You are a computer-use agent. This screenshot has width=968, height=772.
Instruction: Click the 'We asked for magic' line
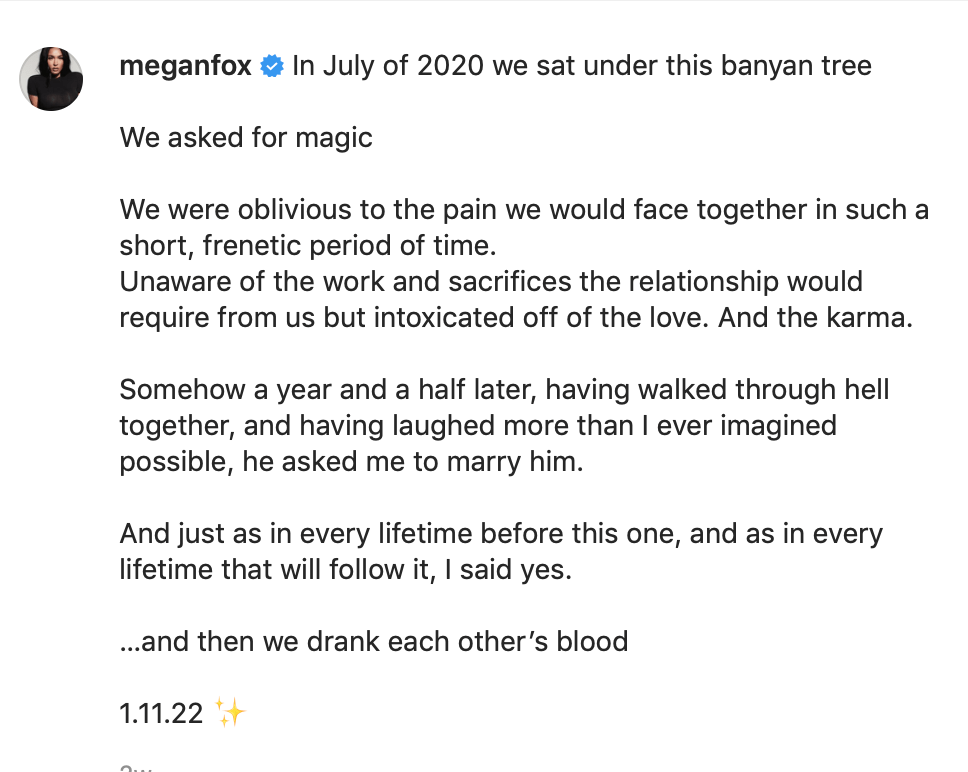(246, 138)
